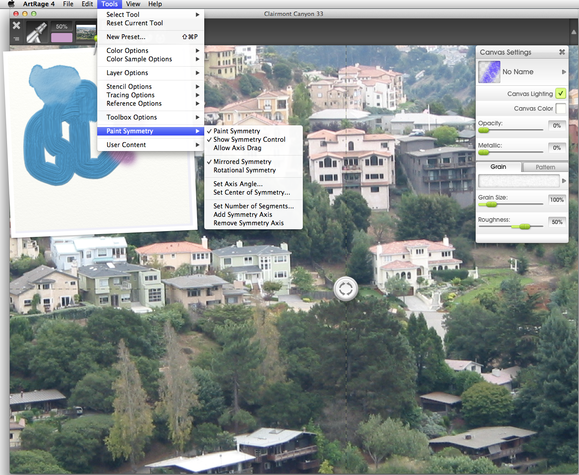The image size is (579, 475).
Task: Open the small toolbar menu icon under the X
Action: tap(16, 38)
